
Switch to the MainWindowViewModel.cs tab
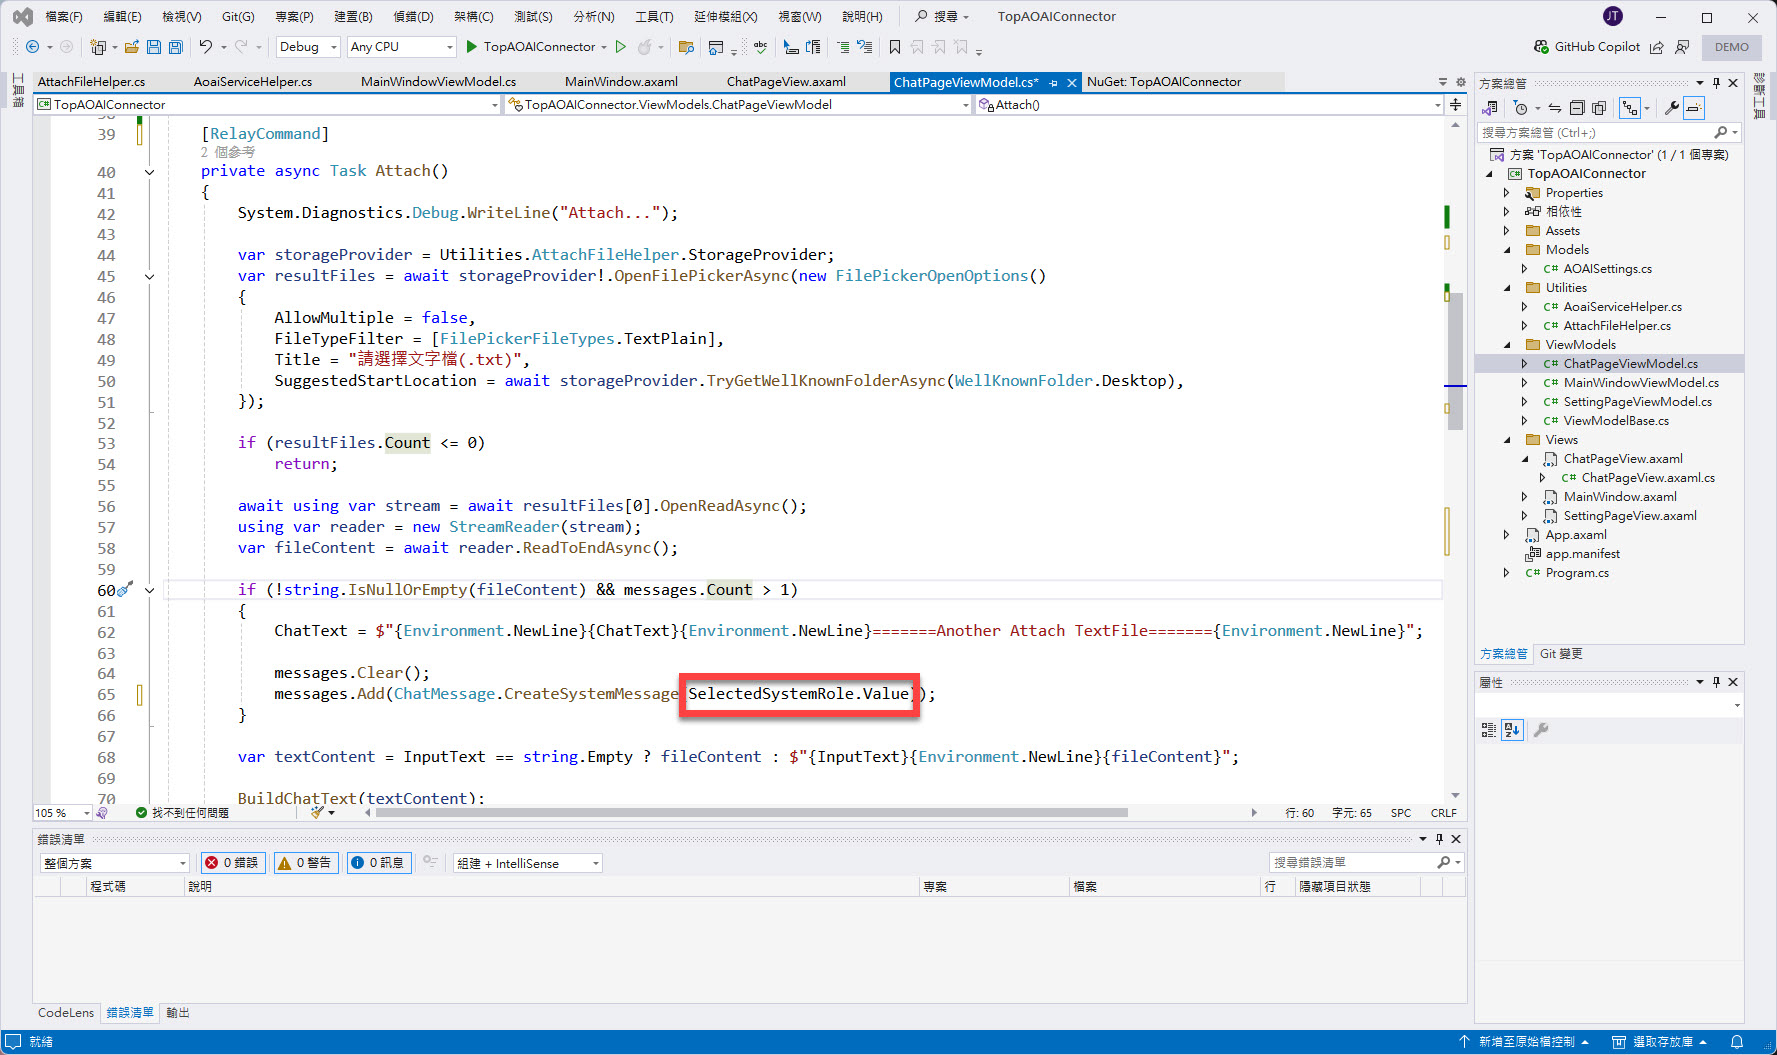[439, 82]
